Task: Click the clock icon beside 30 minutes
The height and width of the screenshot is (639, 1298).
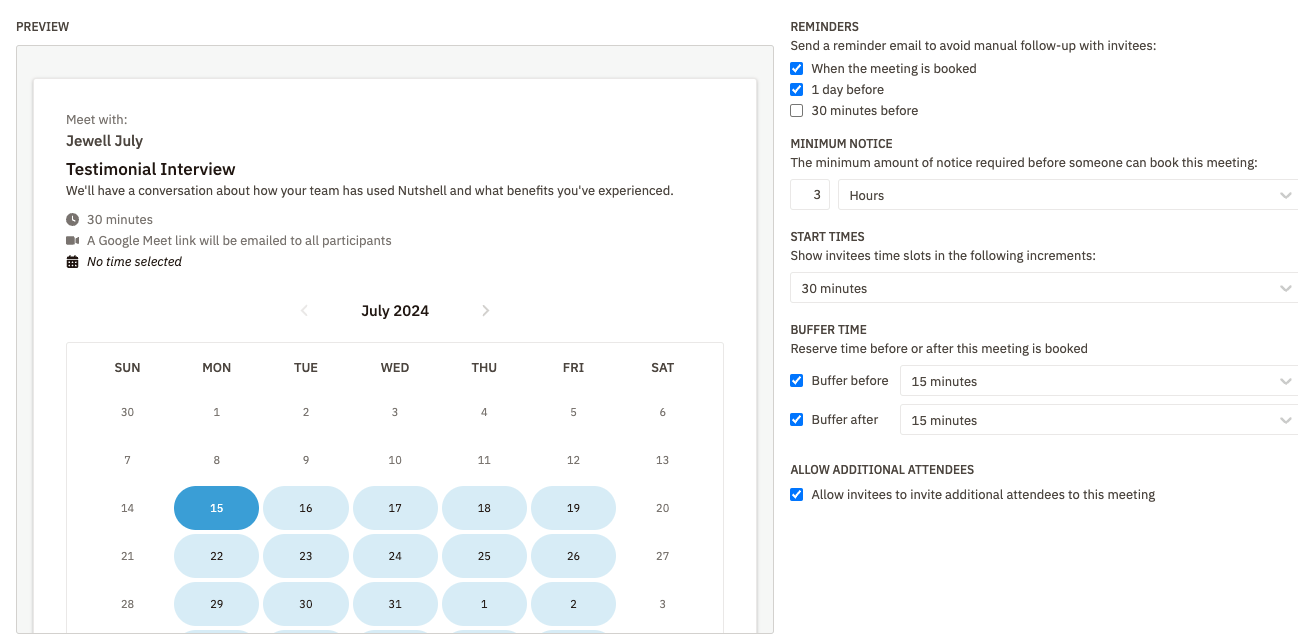Action: pyautogui.click(x=72, y=220)
